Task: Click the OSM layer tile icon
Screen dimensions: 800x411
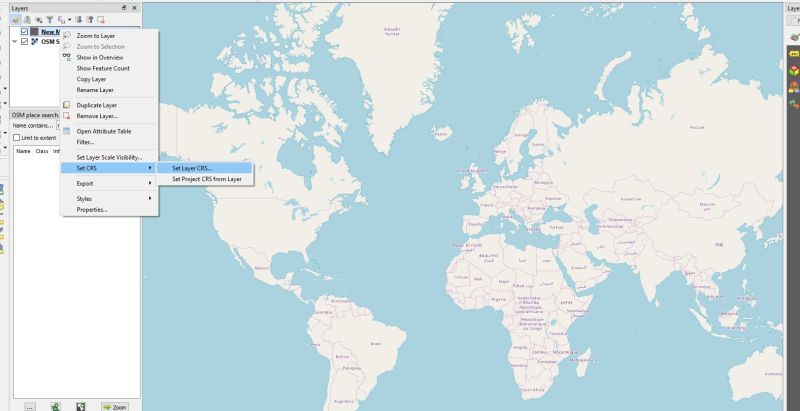Action: 35,41
